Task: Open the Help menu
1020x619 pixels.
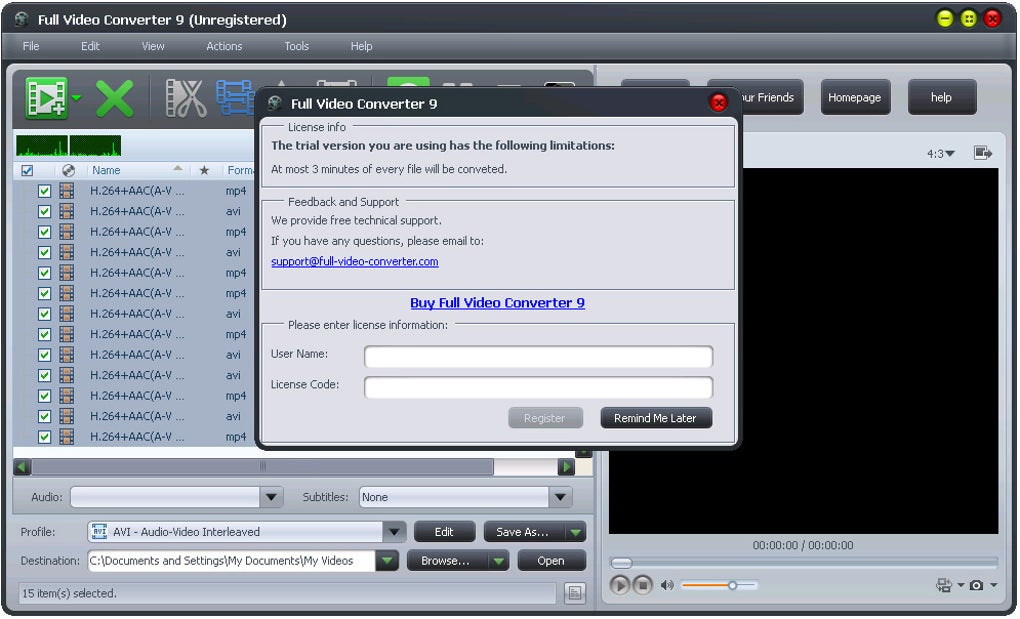Action: point(361,46)
